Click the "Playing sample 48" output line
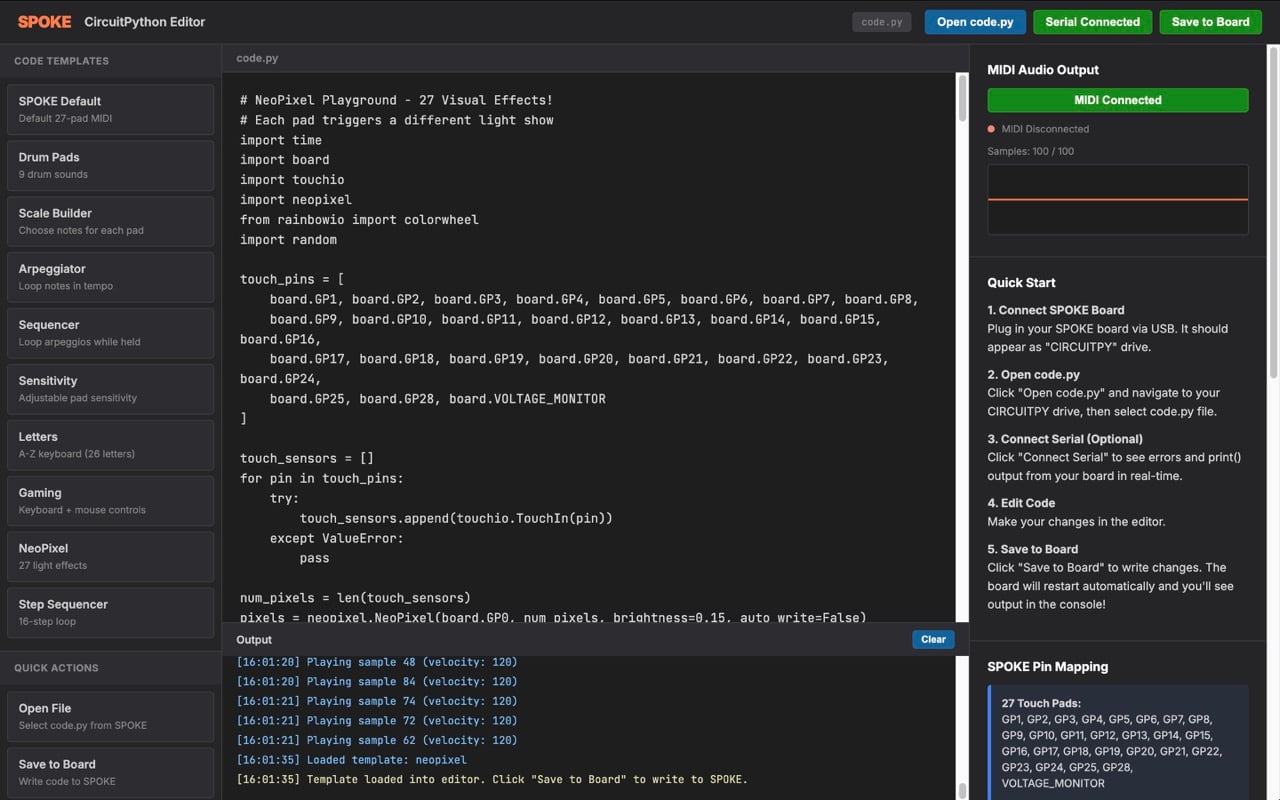 coord(377,662)
